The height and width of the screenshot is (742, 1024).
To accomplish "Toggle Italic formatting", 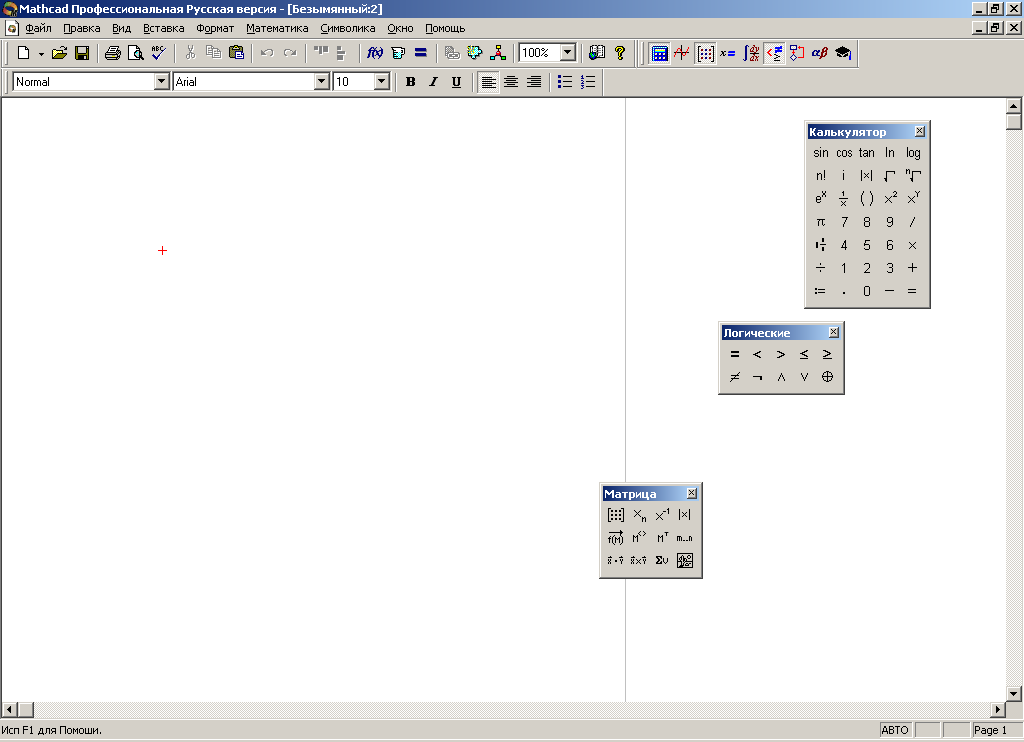I will (433, 82).
